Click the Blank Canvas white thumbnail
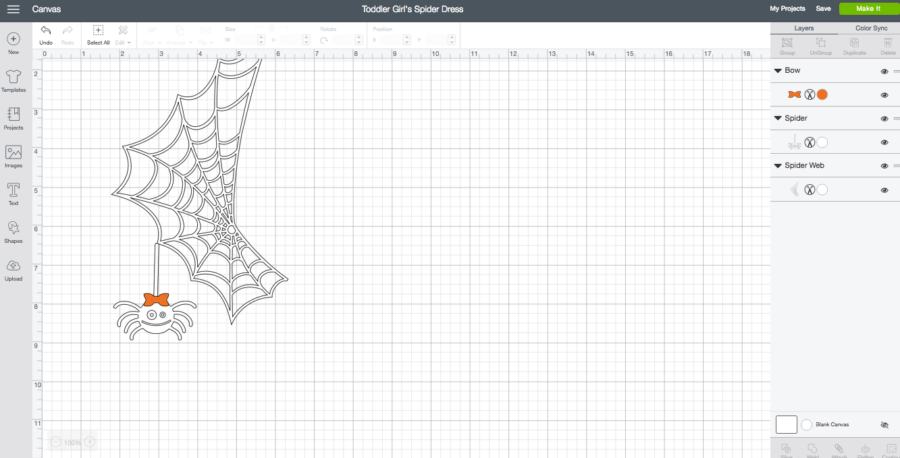Viewport: 900px width, 458px height. [x=786, y=425]
